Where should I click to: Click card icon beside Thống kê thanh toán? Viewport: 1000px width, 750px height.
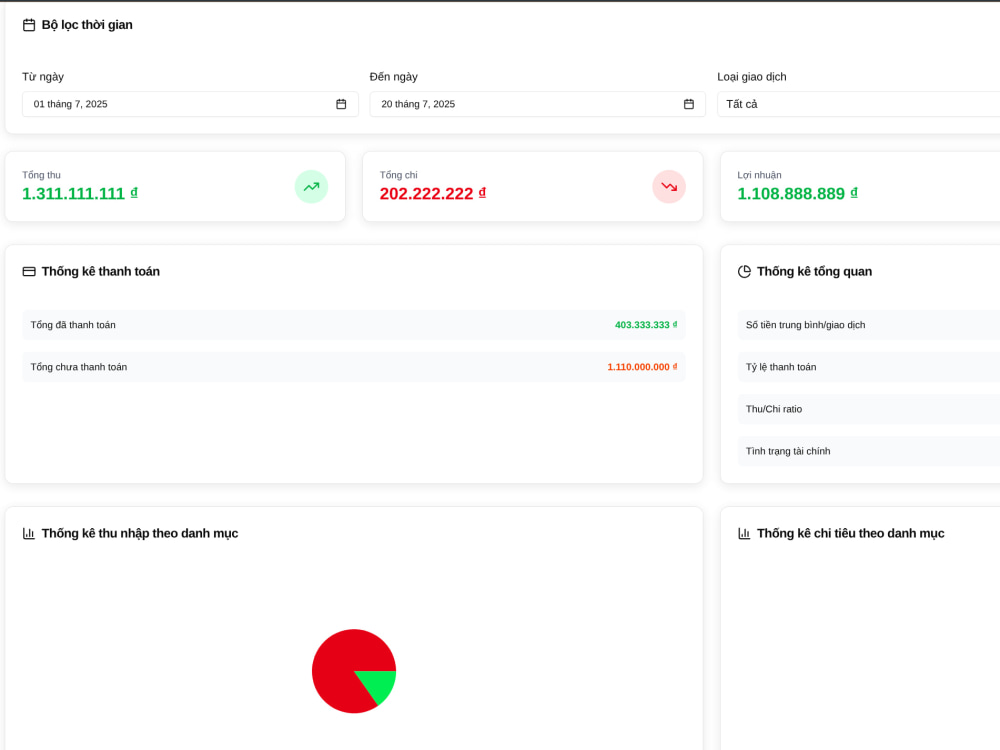pos(29,272)
